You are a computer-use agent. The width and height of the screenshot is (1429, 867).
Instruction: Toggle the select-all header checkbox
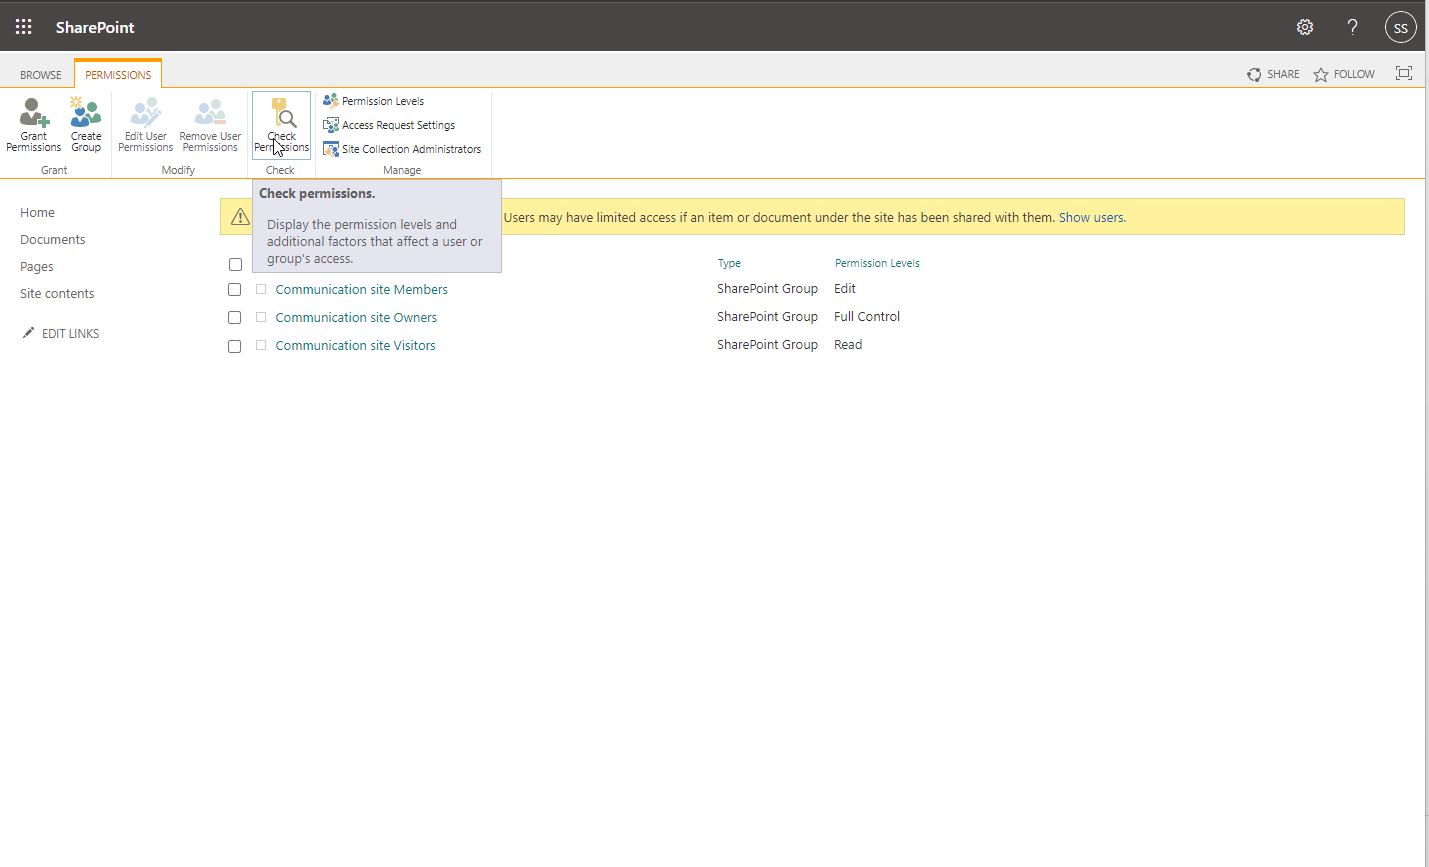point(235,265)
